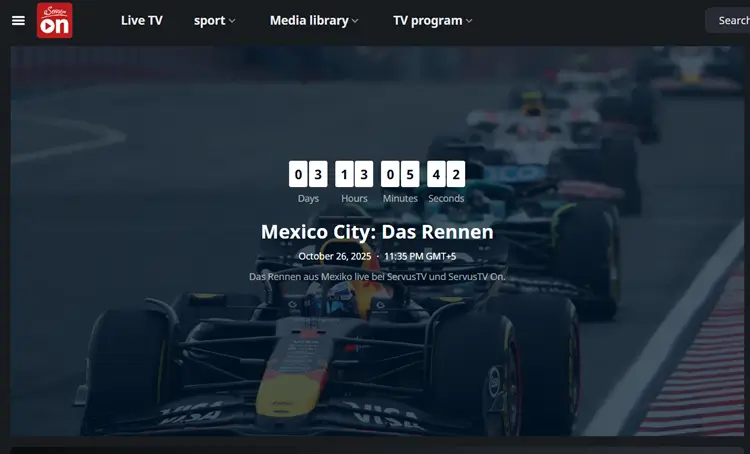Click the countdown Seconds digit boxes
This screenshot has width=750, height=454.
[x=446, y=174]
